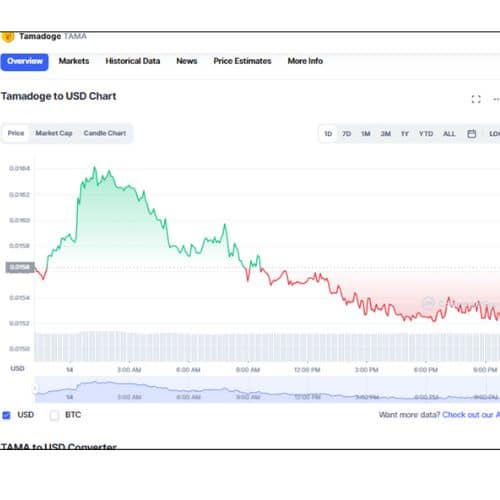The image size is (500, 500).
Task: Set chart range to YTD
Action: pos(426,134)
